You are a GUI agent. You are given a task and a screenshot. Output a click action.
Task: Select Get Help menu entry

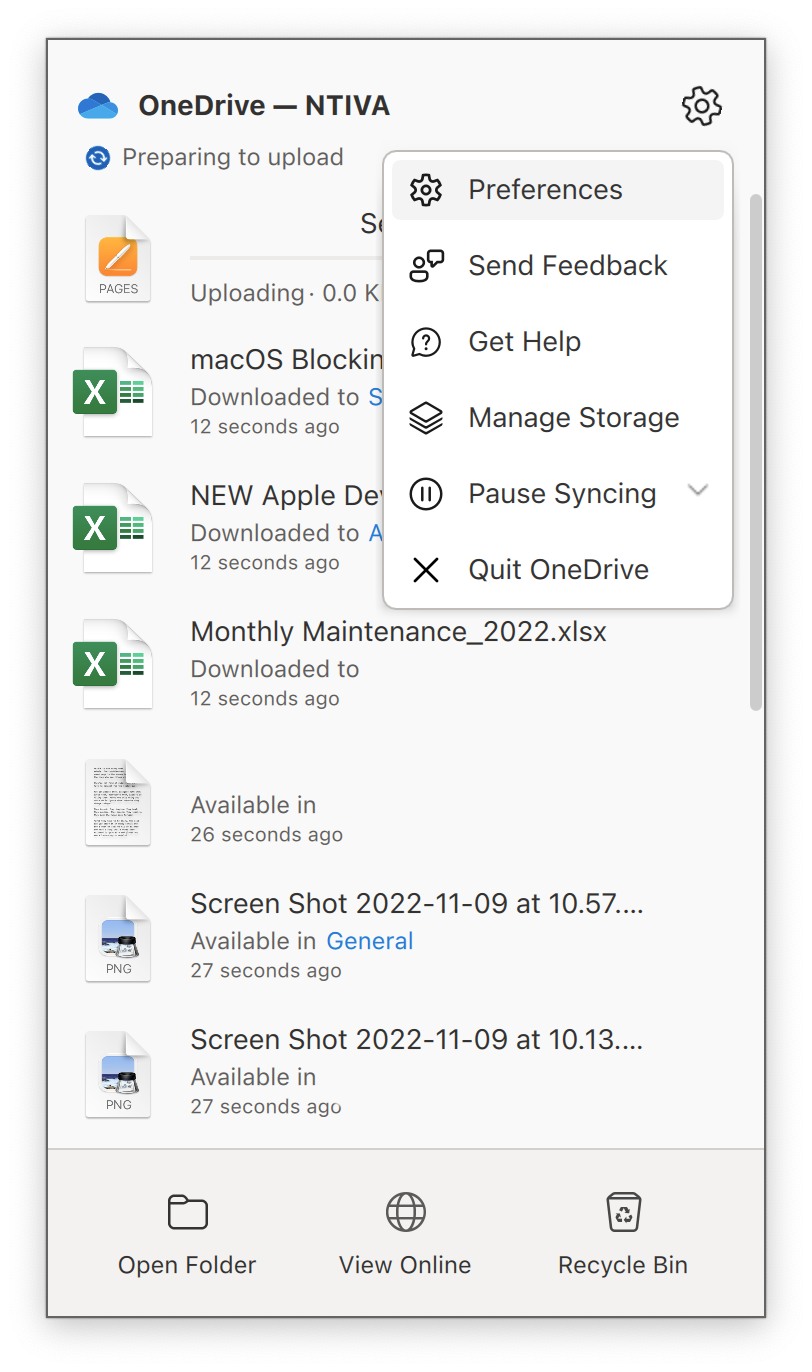click(x=558, y=342)
